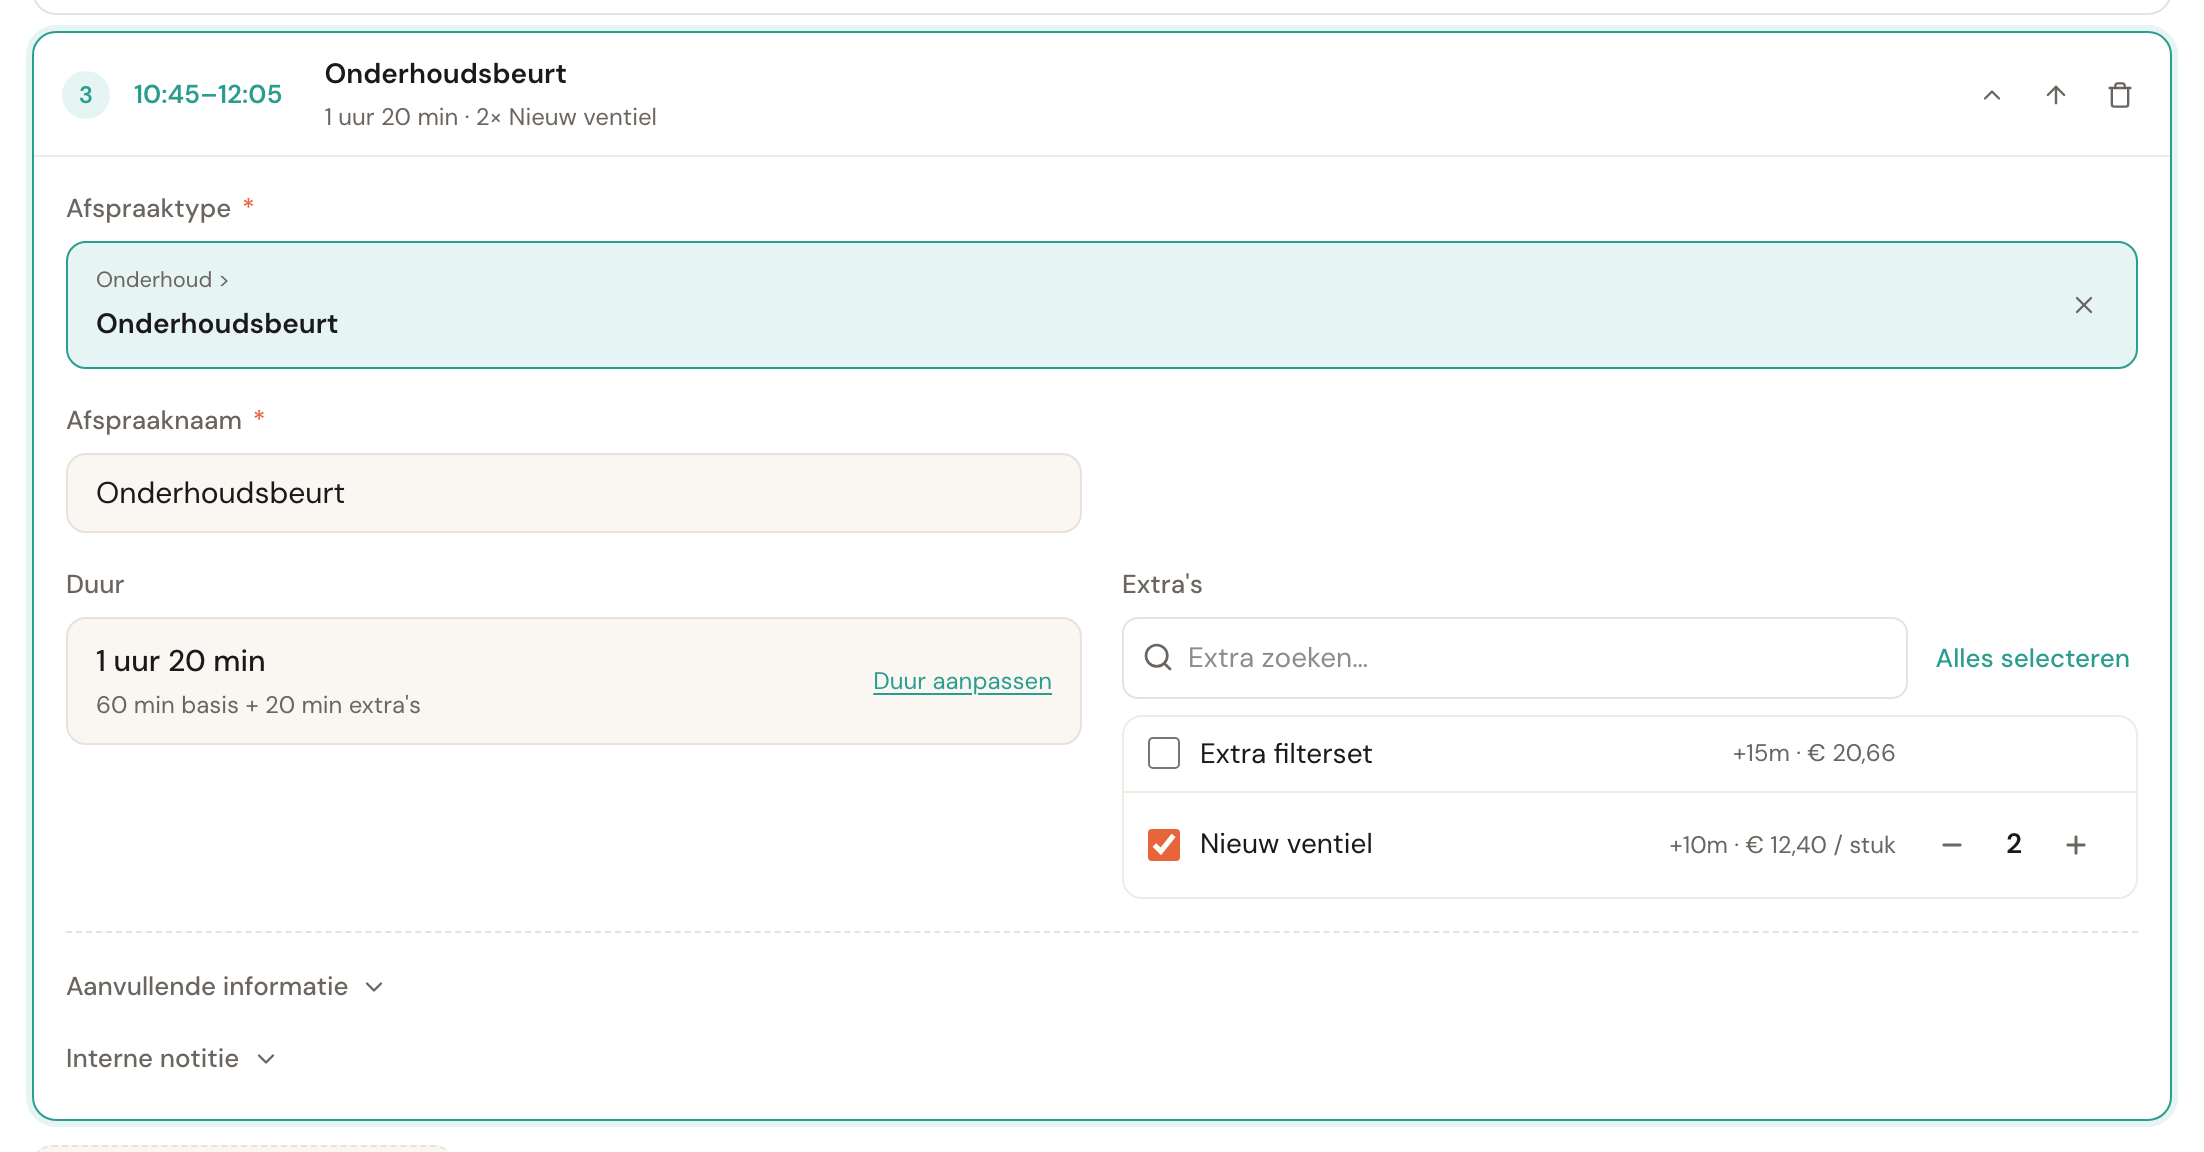Click the Extra filterset price +15m · € 20,66
Viewport: 2204px width, 1152px height.
(1814, 753)
